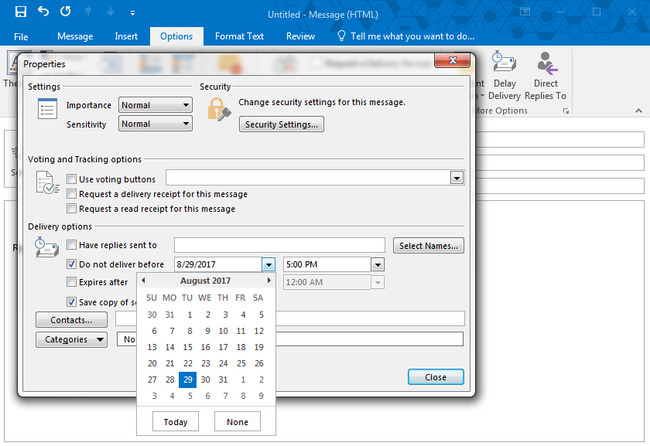Click the Direct Replies To icon
Screen dimensions: 650x446
[x=546, y=63]
